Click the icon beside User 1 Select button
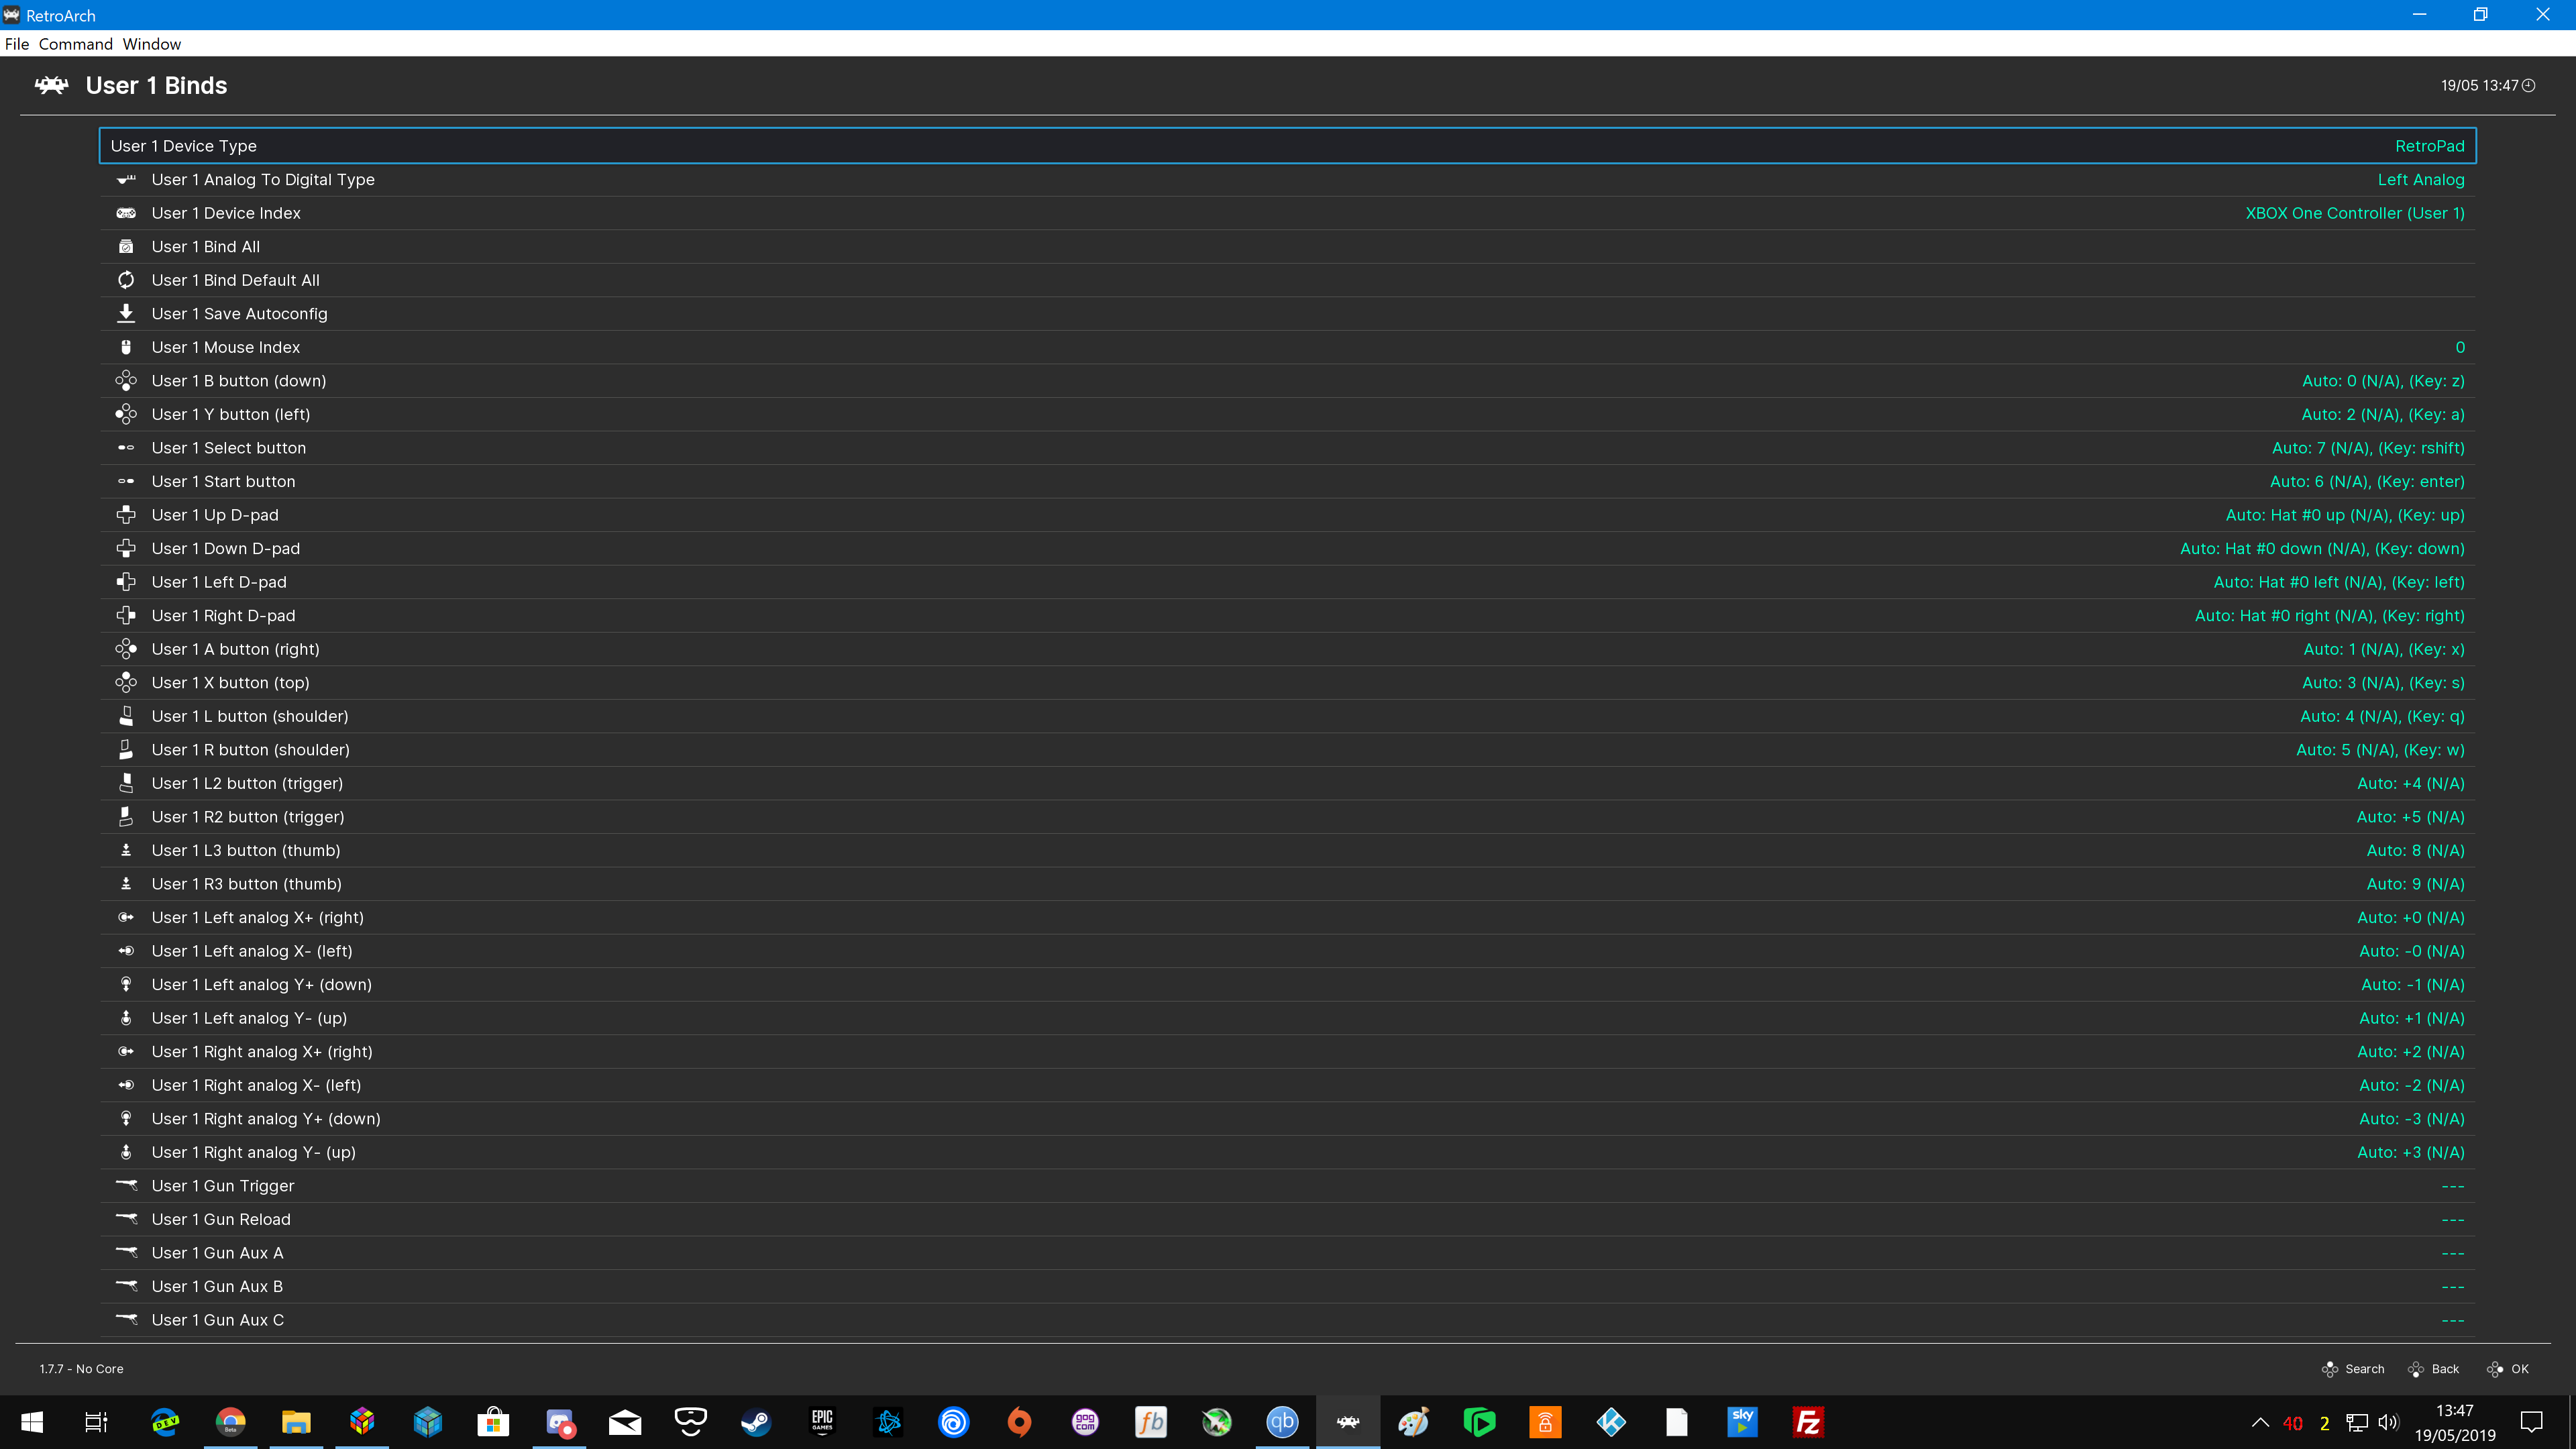The height and width of the screenshot is (1449, 2576). (x=126, y=447)
